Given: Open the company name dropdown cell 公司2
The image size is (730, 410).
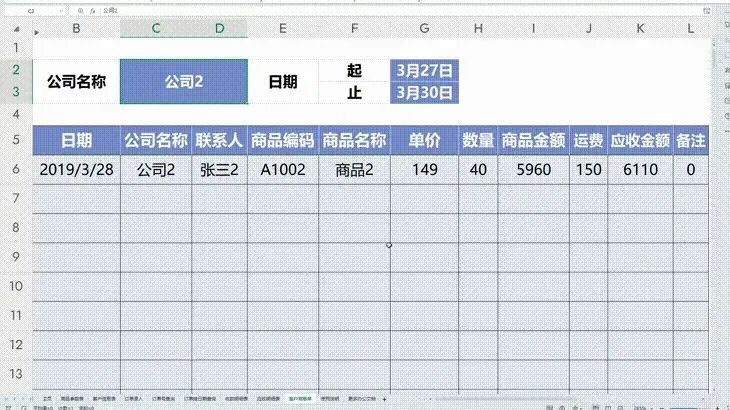Looking at the screenshot, I should 184,82.
